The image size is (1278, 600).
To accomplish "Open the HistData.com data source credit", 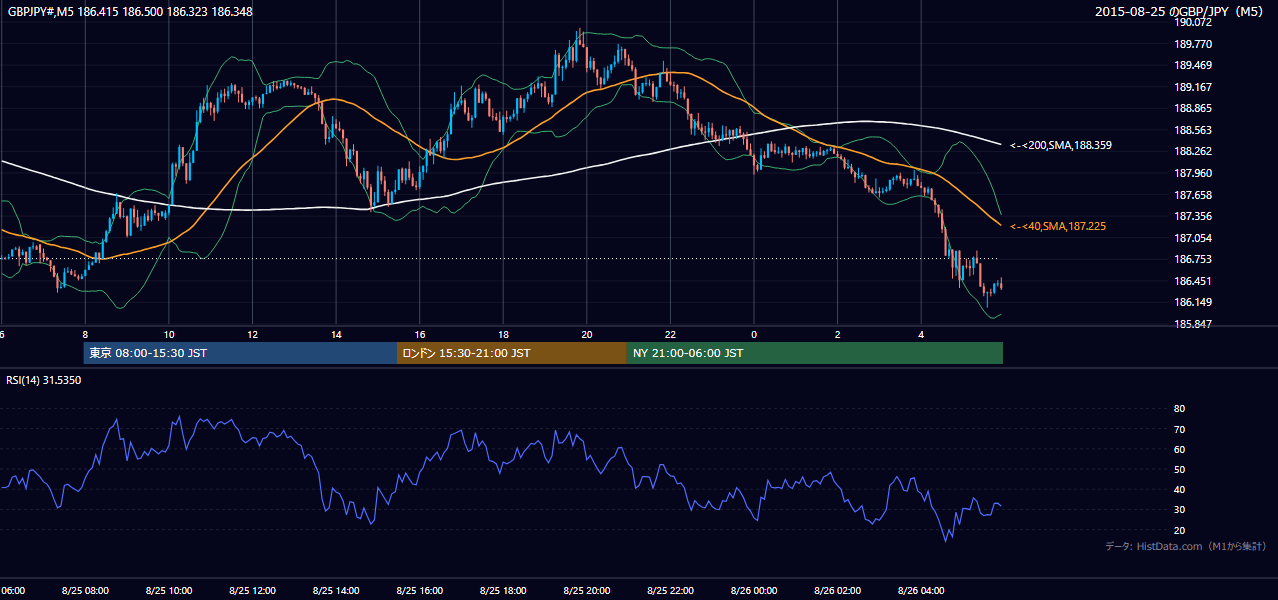I will (x=1186, y=546).
